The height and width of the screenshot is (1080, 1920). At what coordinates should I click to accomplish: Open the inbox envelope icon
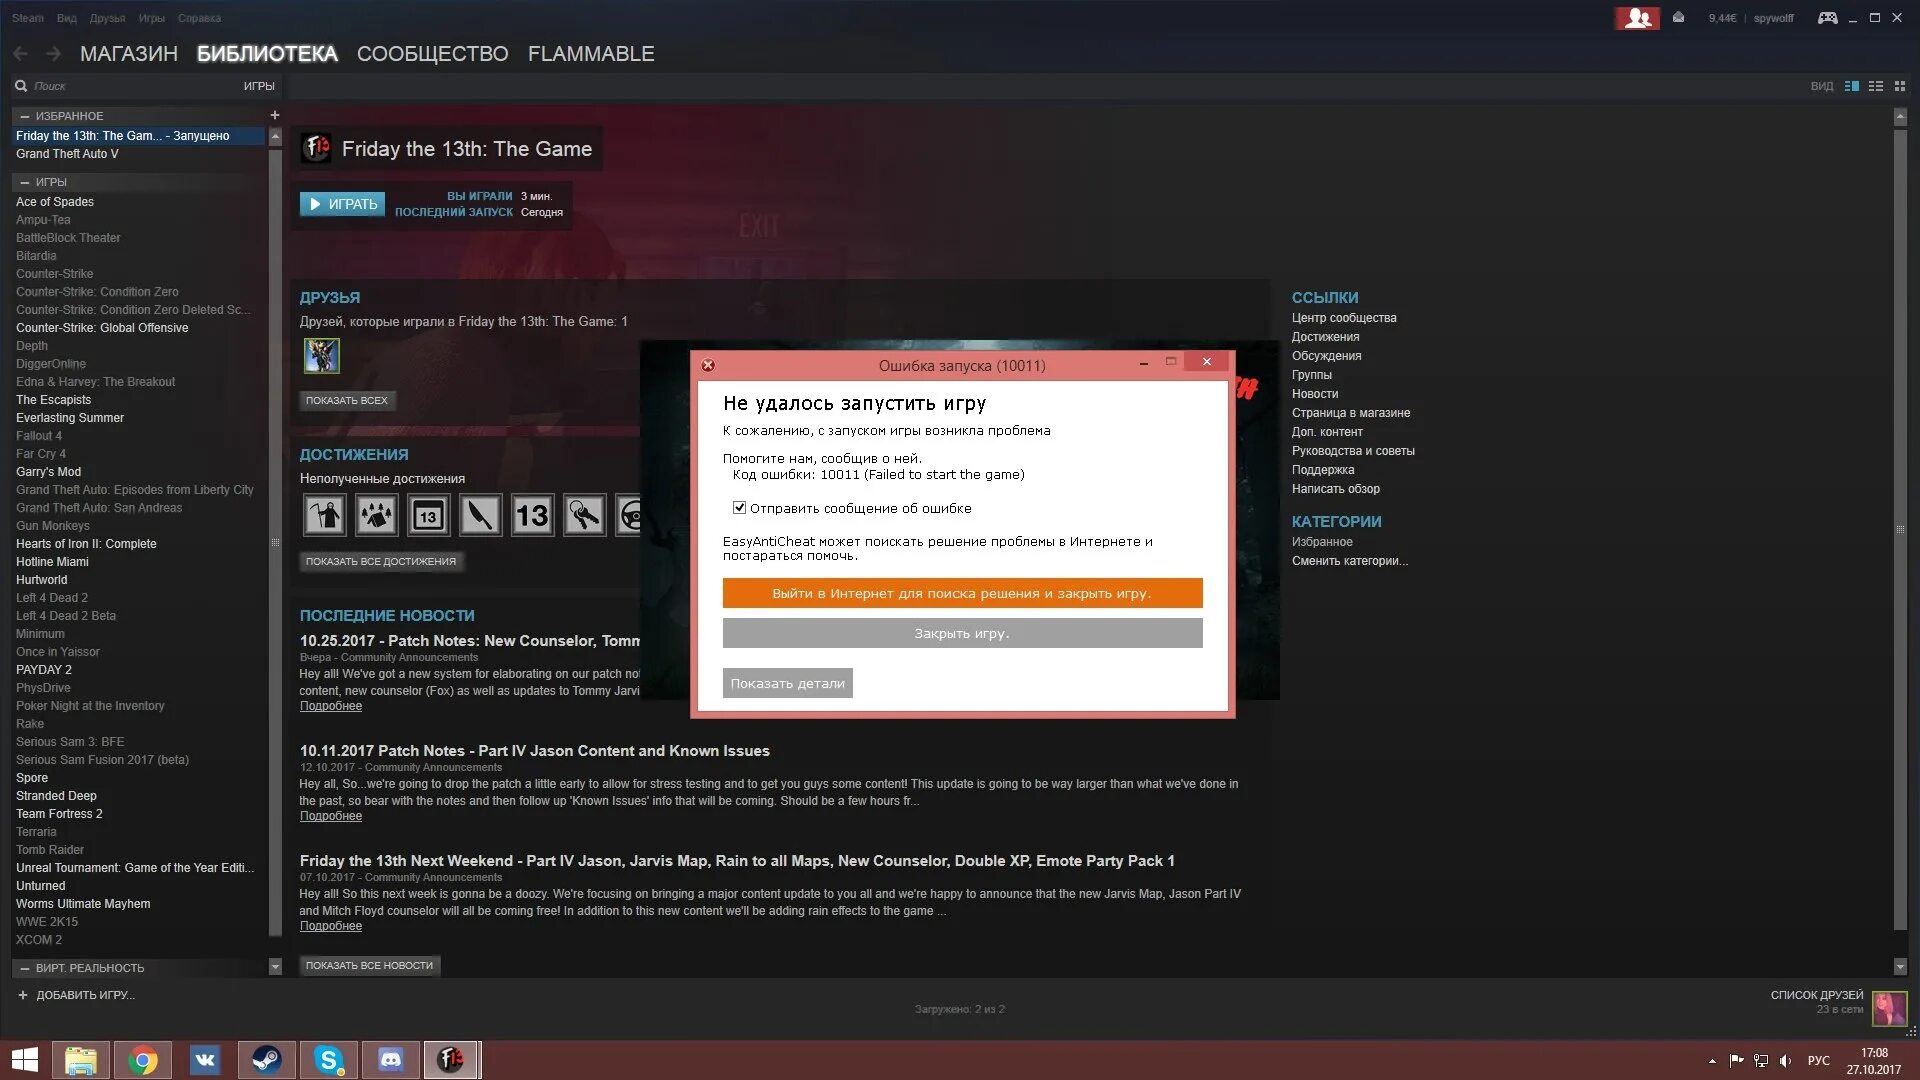pyautogui.click(x=1679, y=18)
